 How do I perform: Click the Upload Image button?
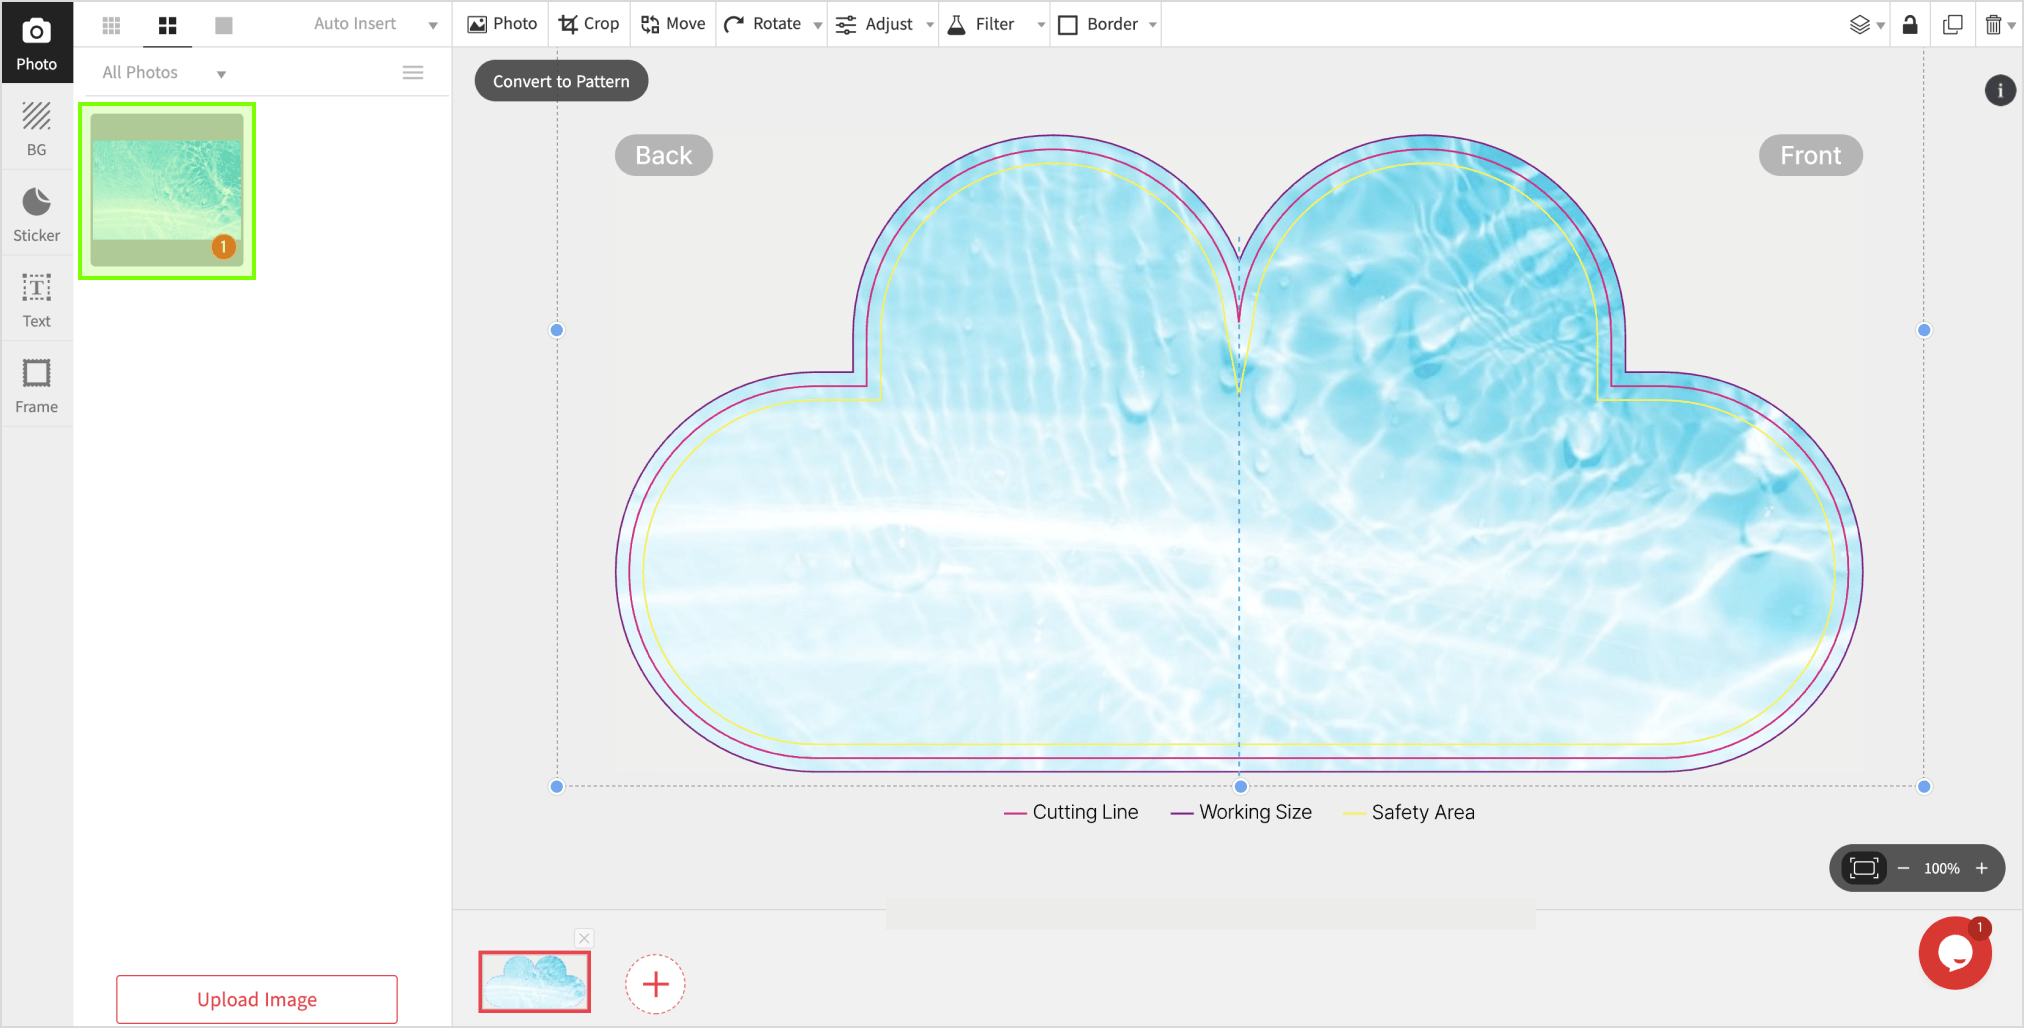tap(257, 999)
